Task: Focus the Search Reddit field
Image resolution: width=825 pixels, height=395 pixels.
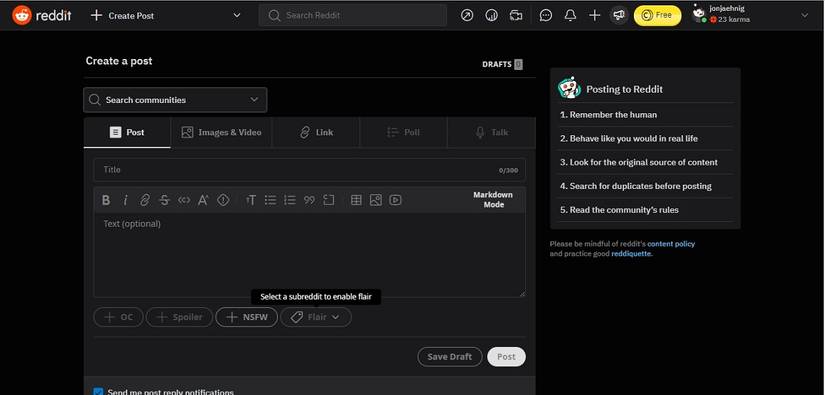Action: tap(353, 15)
